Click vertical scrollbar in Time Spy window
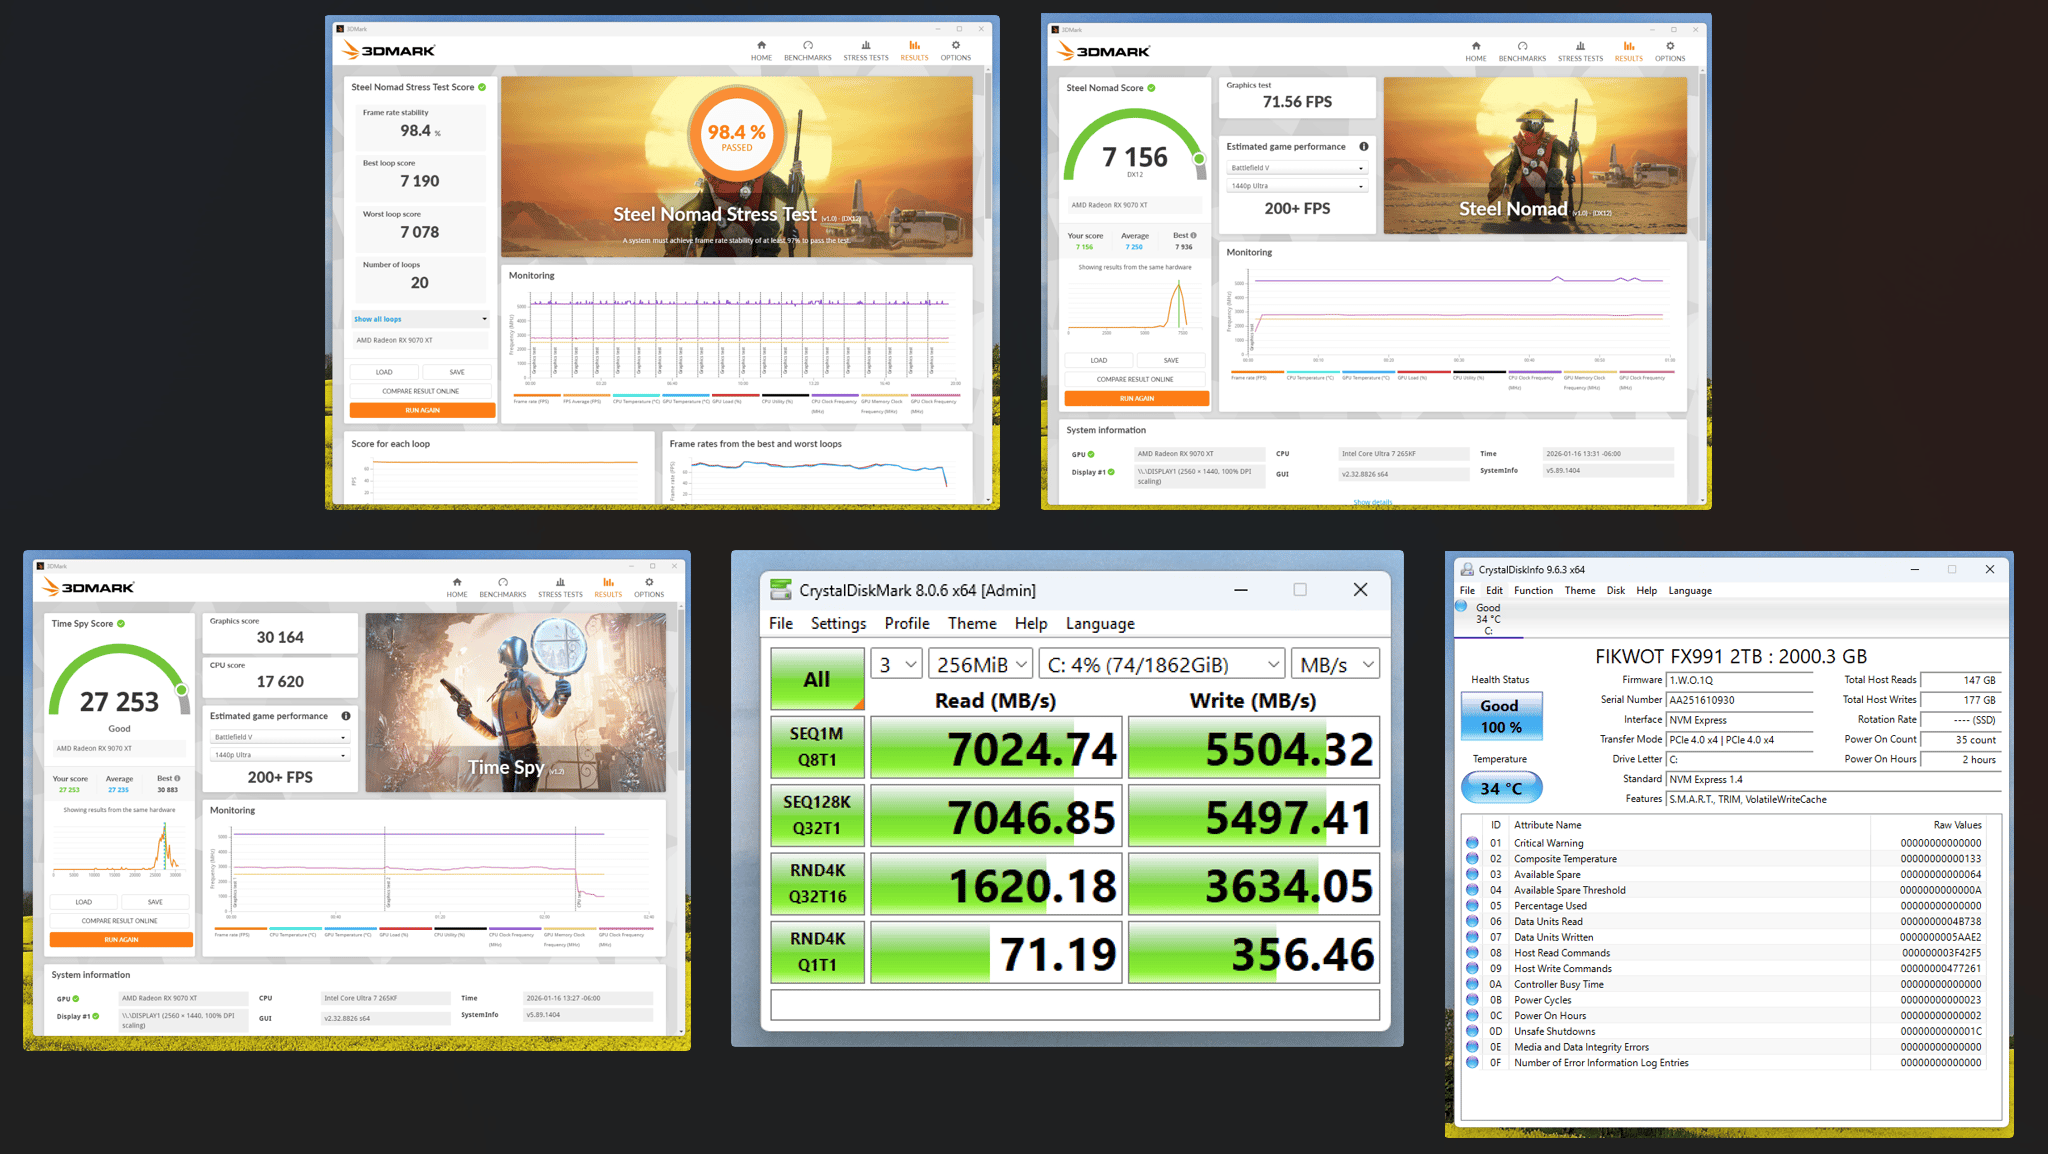The image size is (2048, 1154). (x=681, y=690)
